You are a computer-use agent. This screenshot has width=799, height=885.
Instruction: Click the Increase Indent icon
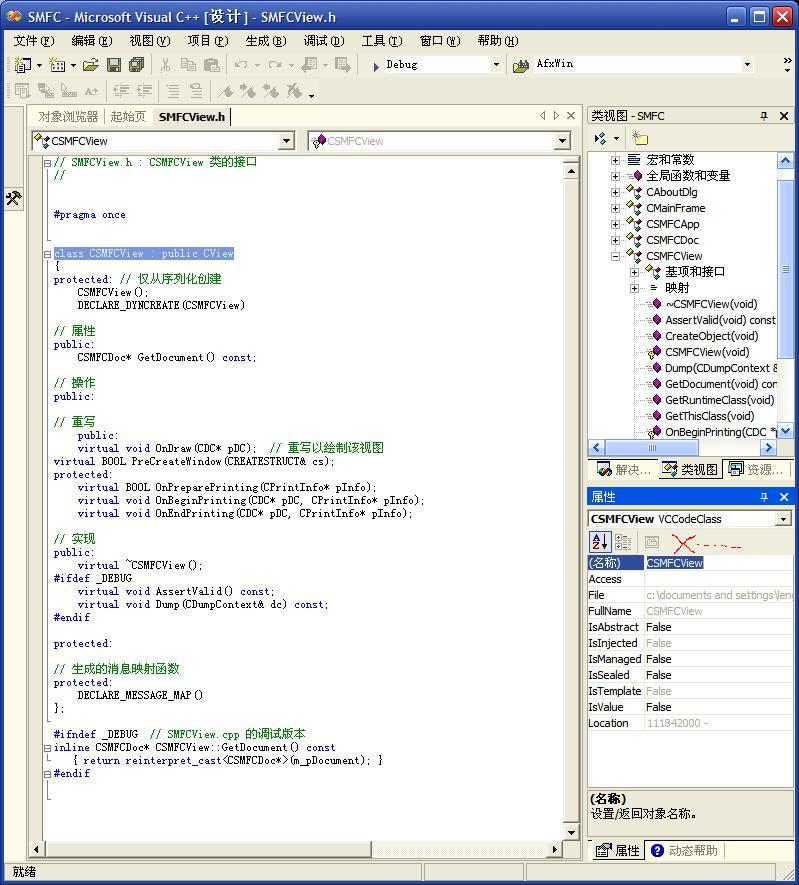pyautogui.click(x=144, y=91)
